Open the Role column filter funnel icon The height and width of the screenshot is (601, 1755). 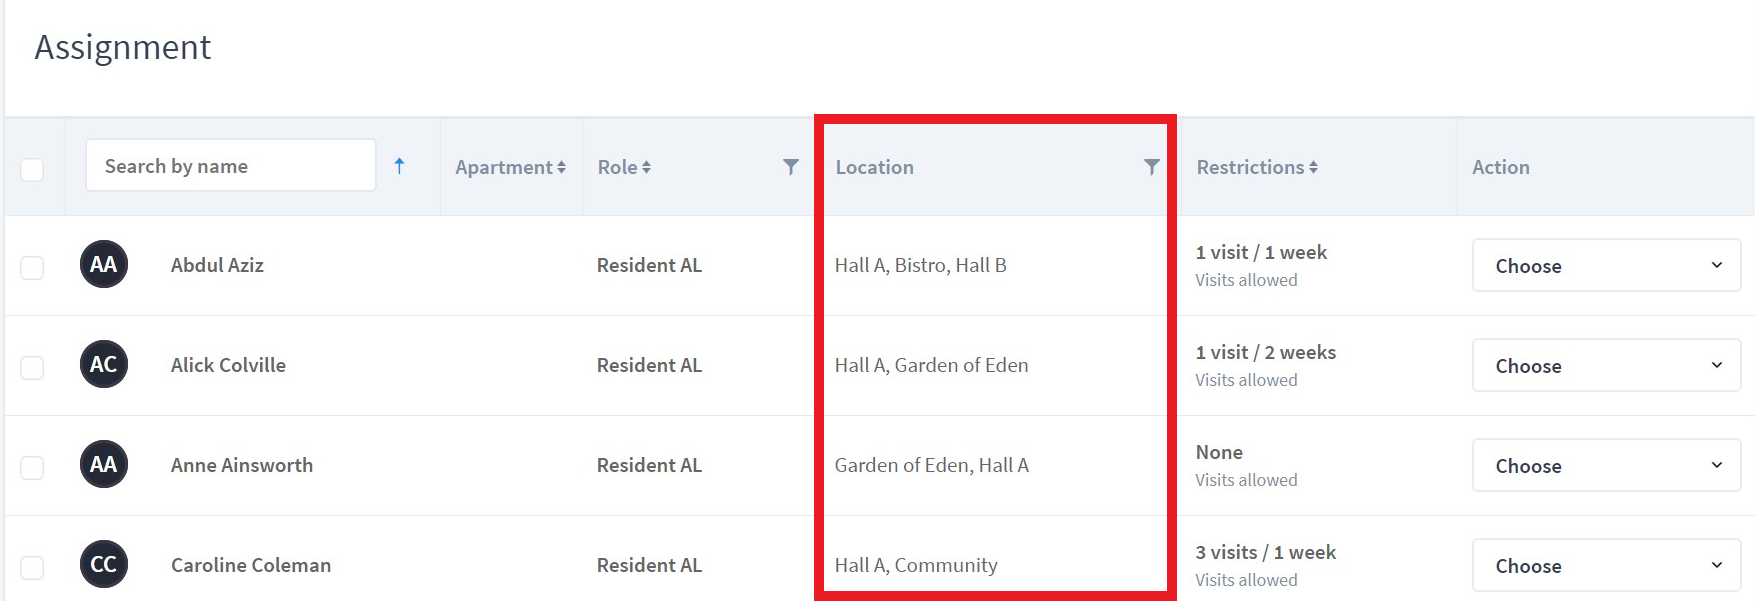791,167
